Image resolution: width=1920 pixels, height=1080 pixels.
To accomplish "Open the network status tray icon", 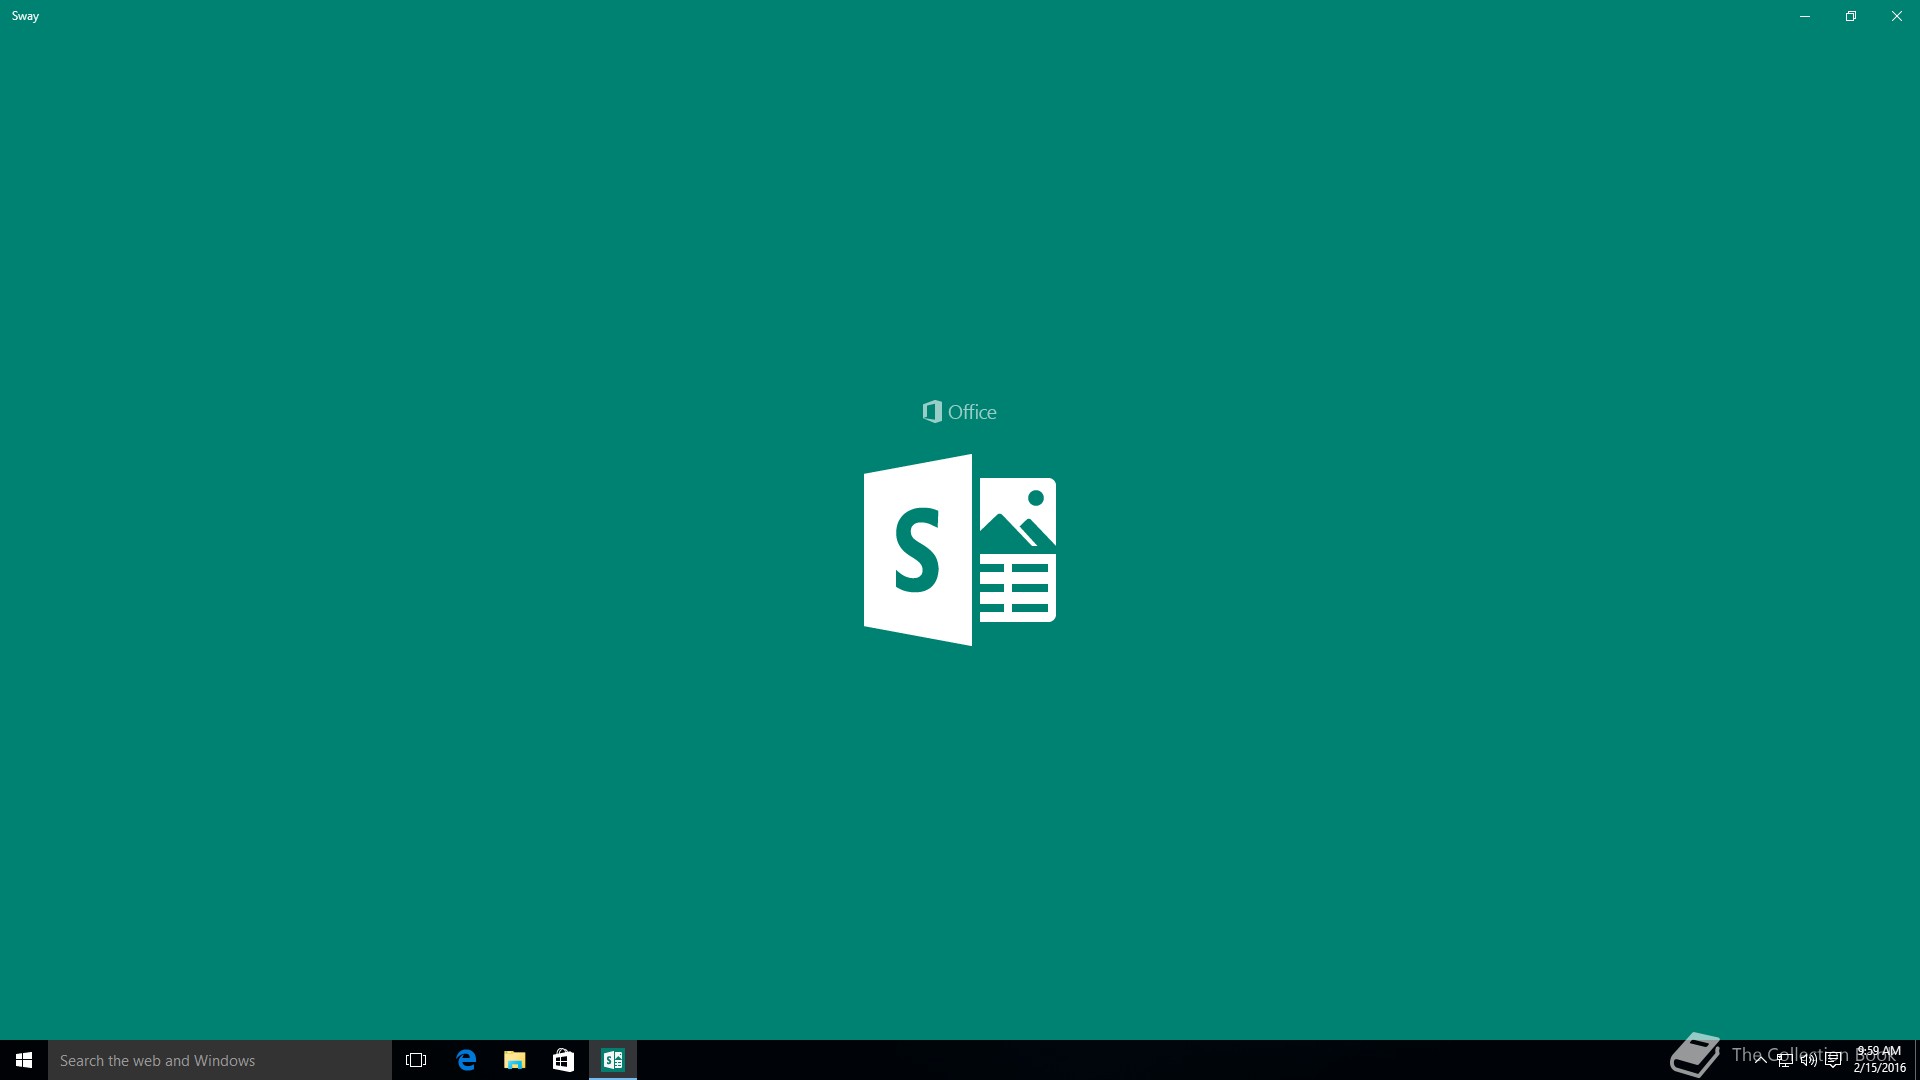I will [1785, 1060].
